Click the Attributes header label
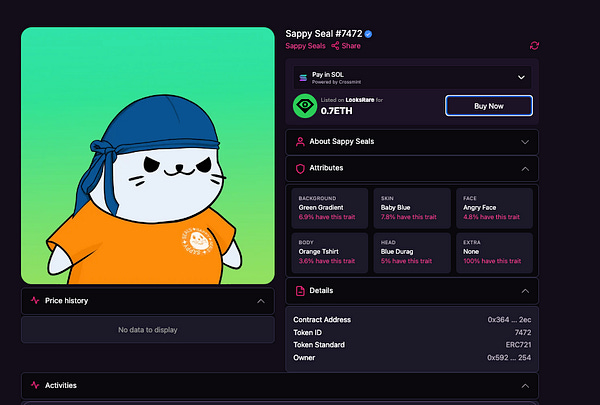Image resolution: width=600 pixels, height=405 pixels. coord(326,168)
